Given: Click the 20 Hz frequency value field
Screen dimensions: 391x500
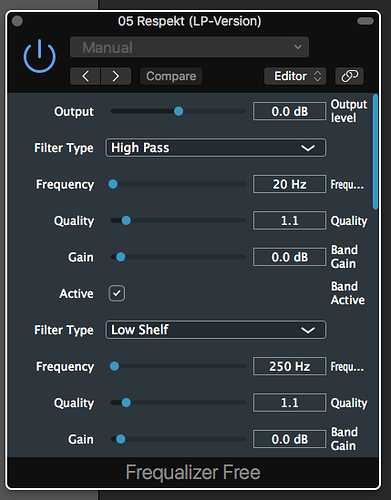Looking at the screenshot, I should point(289,184).
